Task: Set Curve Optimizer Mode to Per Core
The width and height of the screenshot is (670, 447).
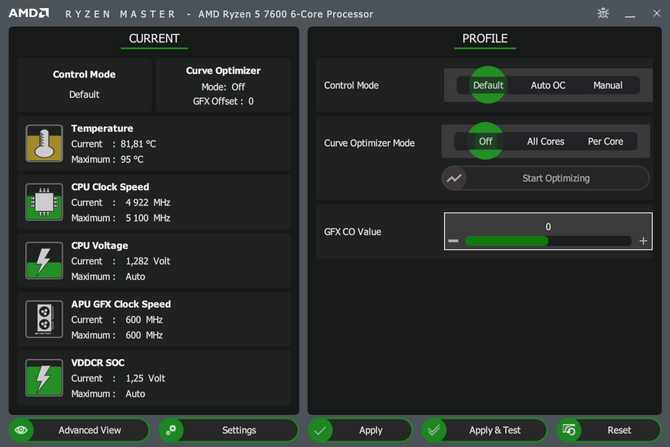Action: click(605, 141)
